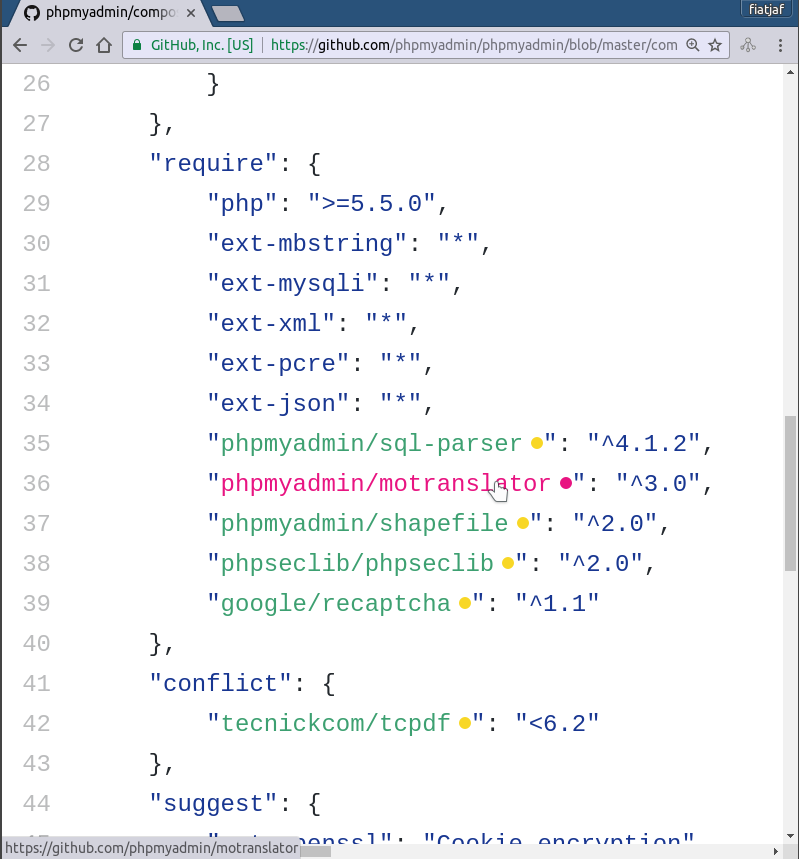Click line number 29
Viewport: 799px width, 859px height.
[37, 204]
